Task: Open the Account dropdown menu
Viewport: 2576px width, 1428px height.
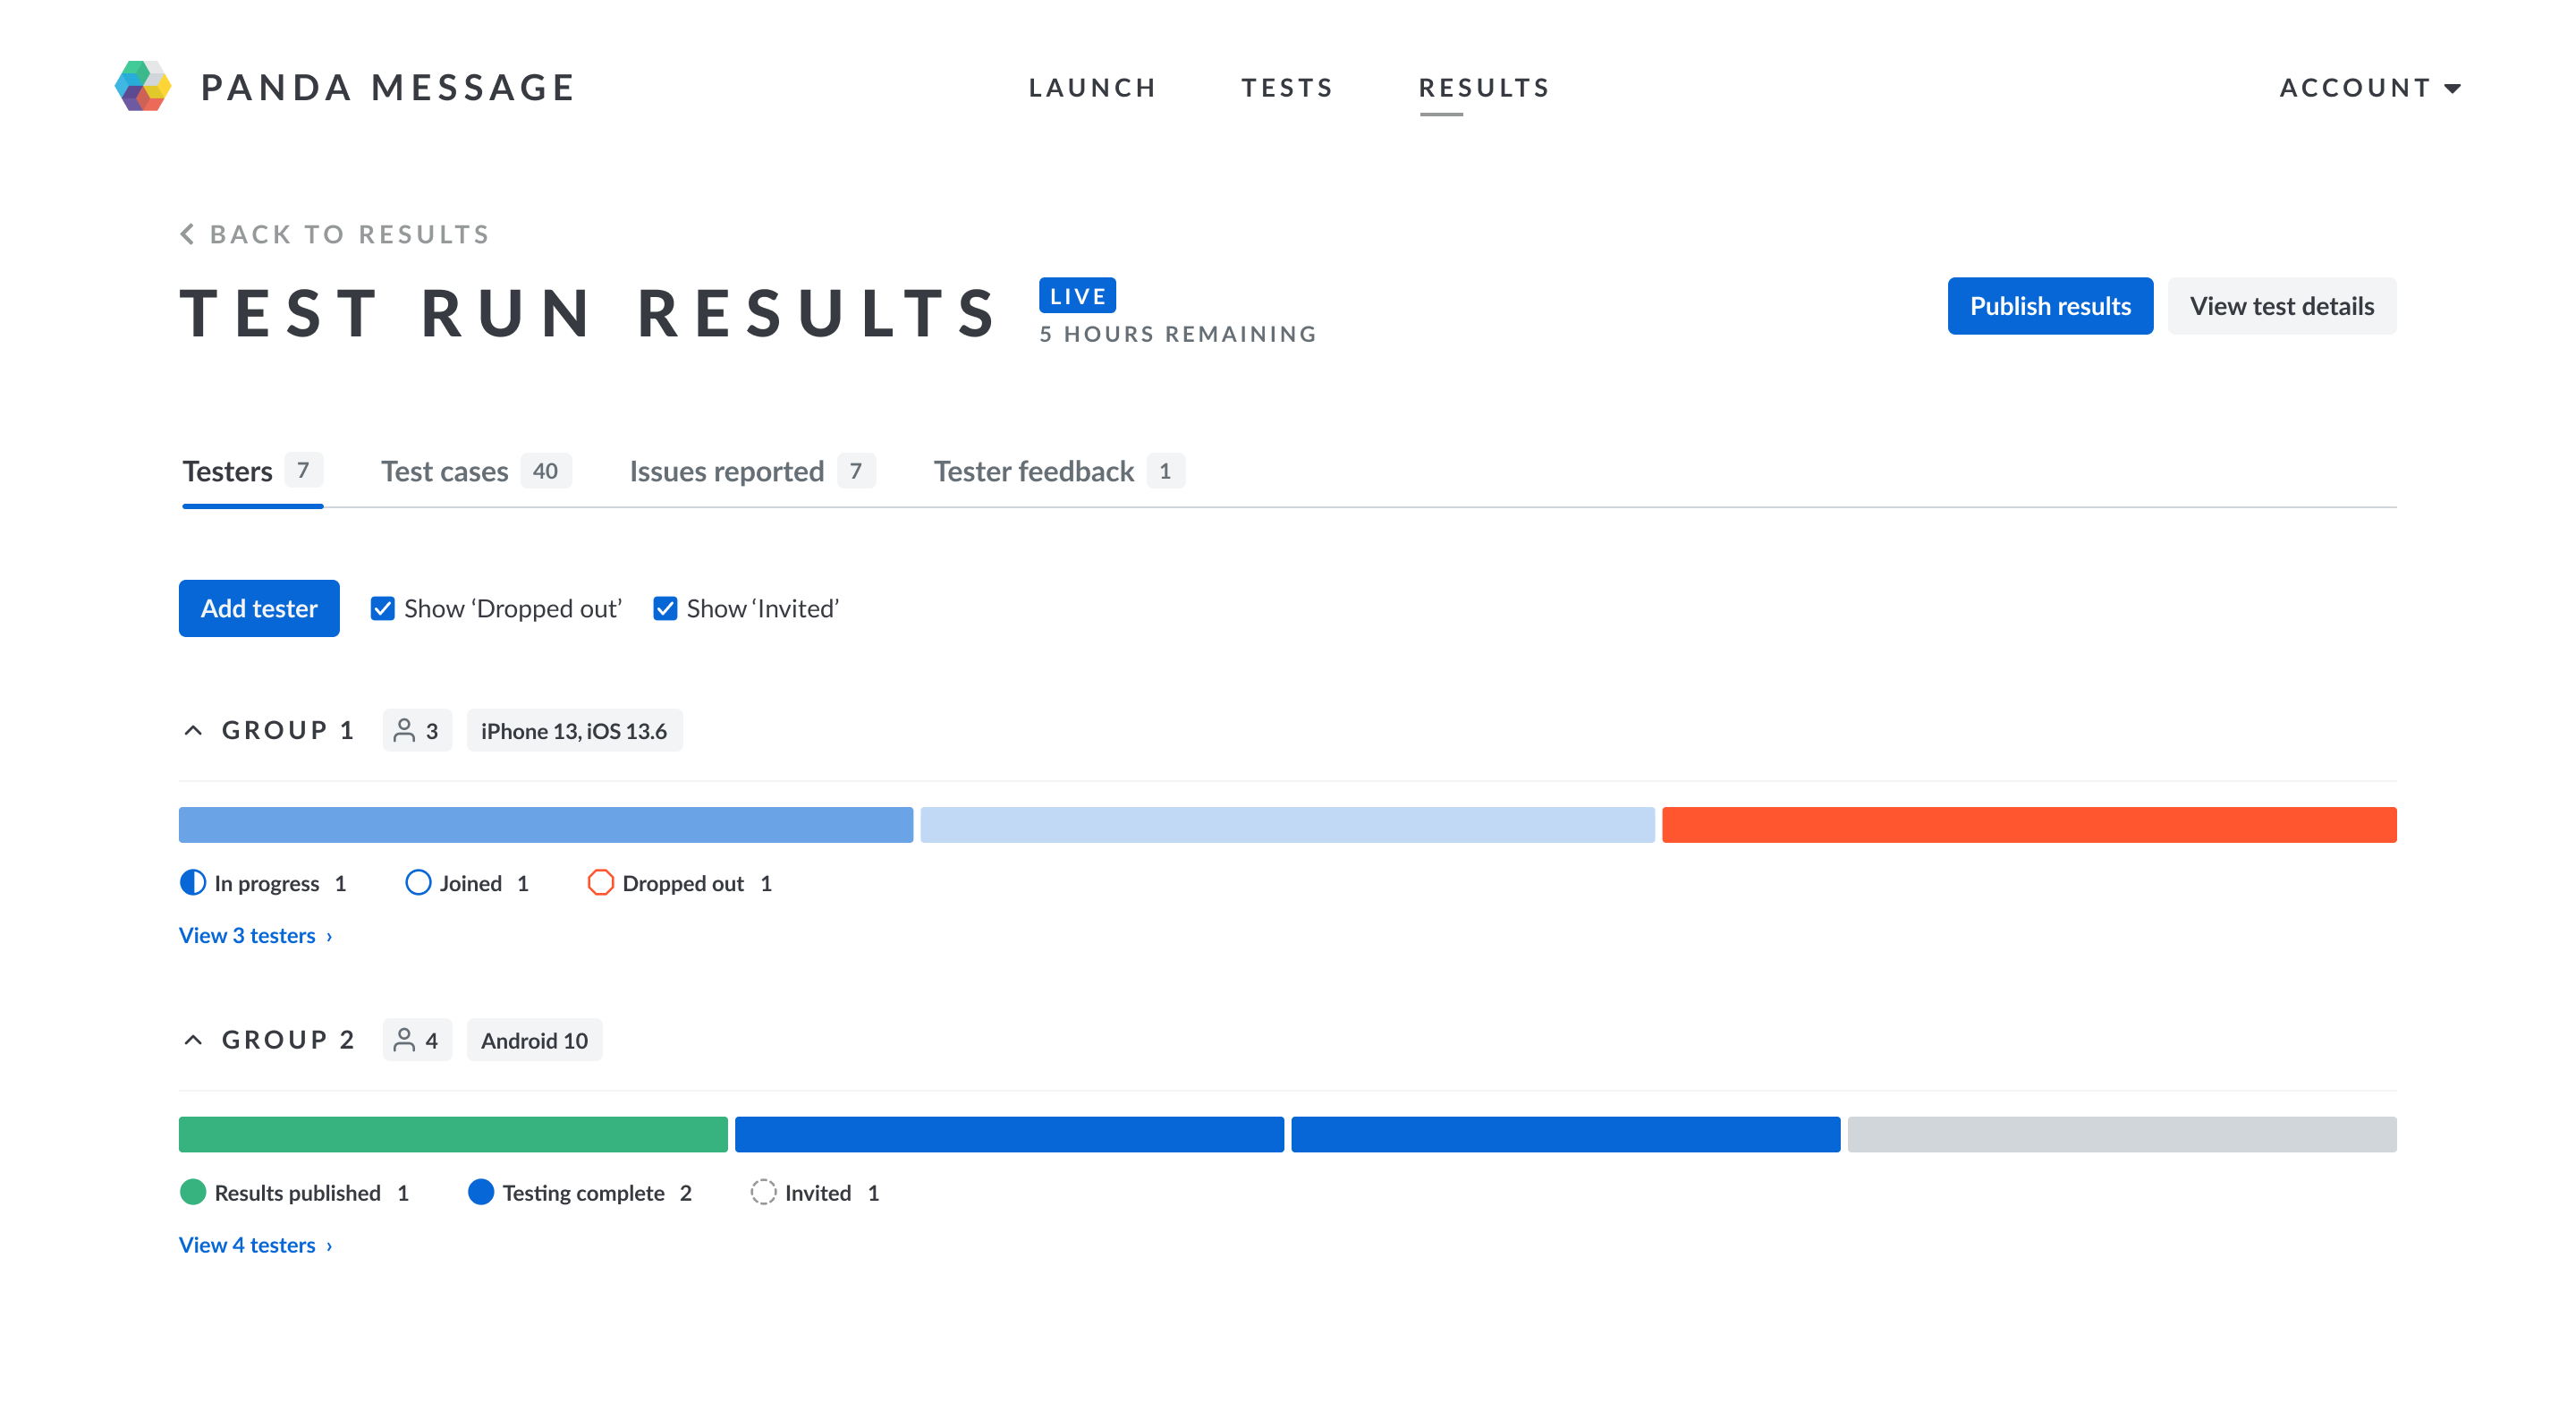Action: tap(2369, 88)
